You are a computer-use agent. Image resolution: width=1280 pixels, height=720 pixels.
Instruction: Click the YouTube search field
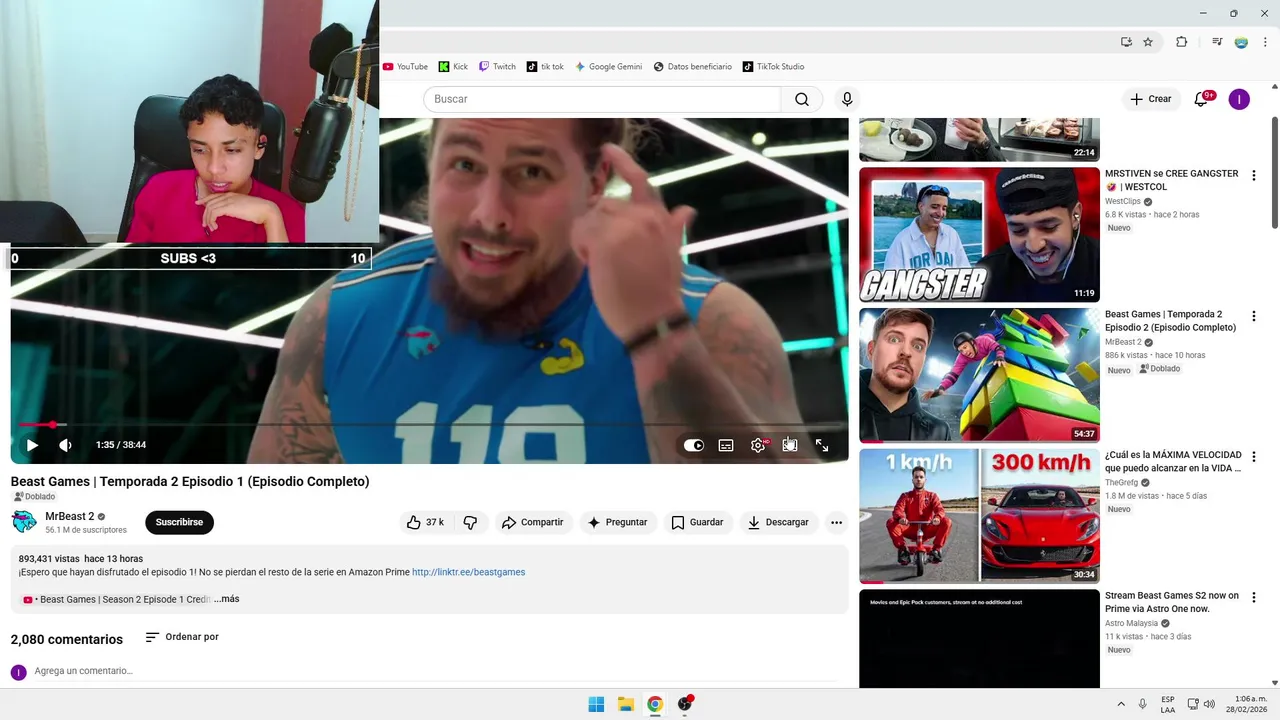tap(602, 99)
